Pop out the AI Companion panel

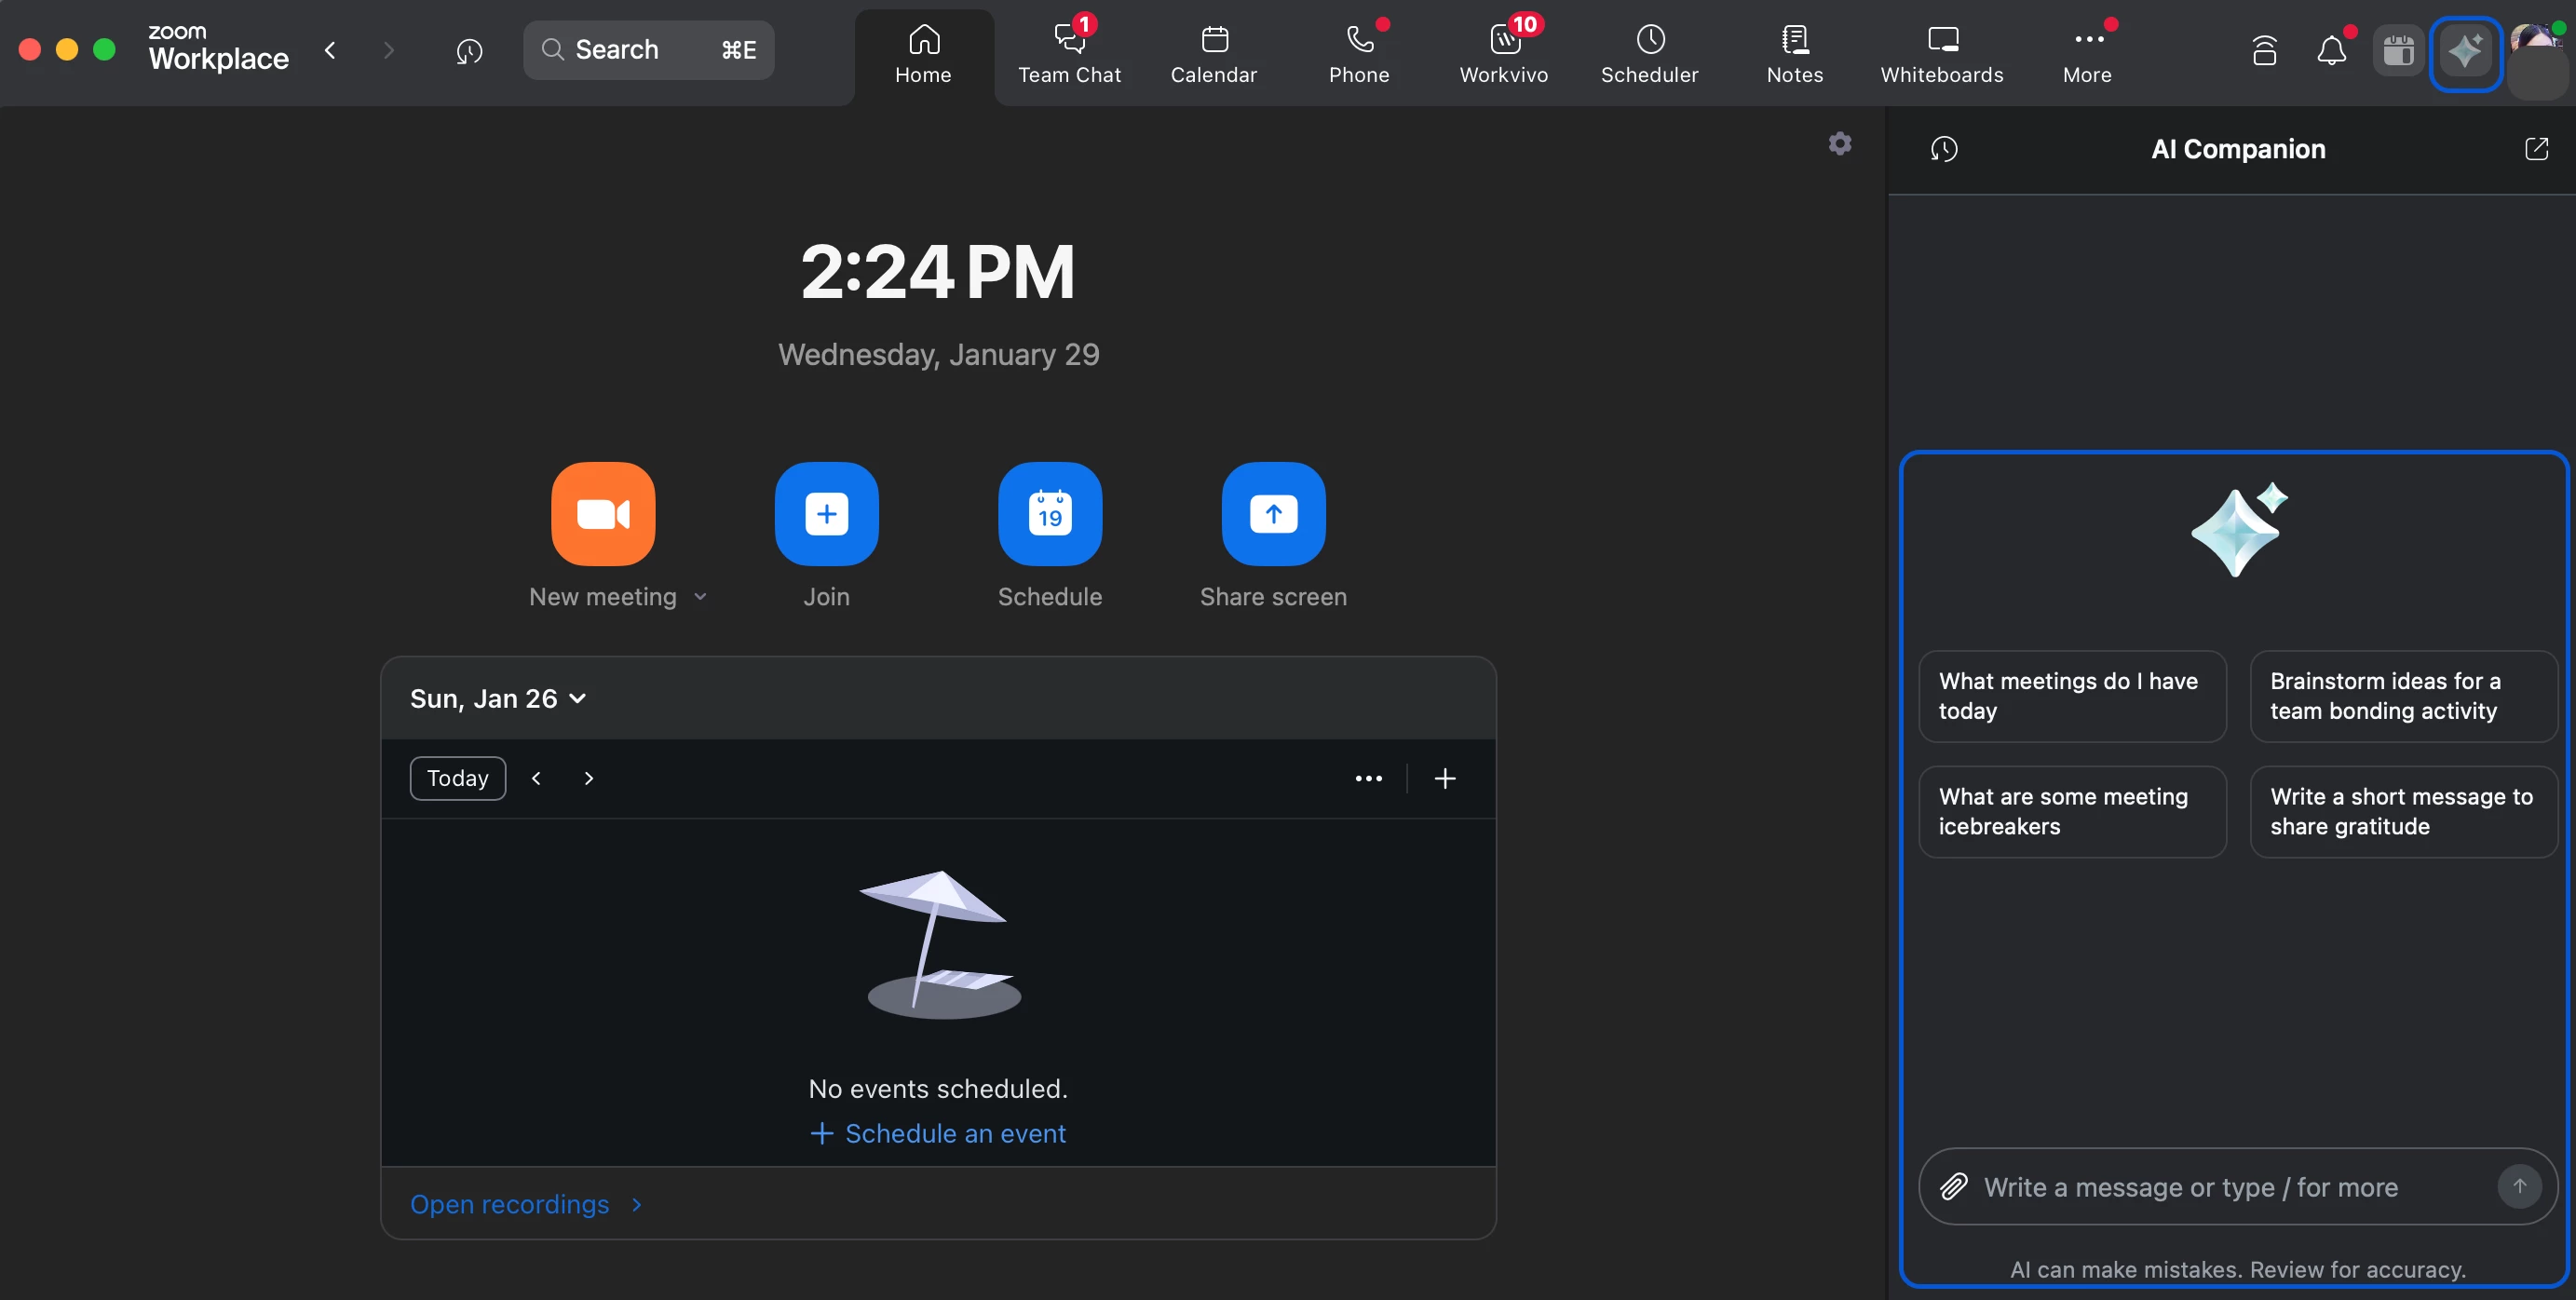pos(2536,149)
